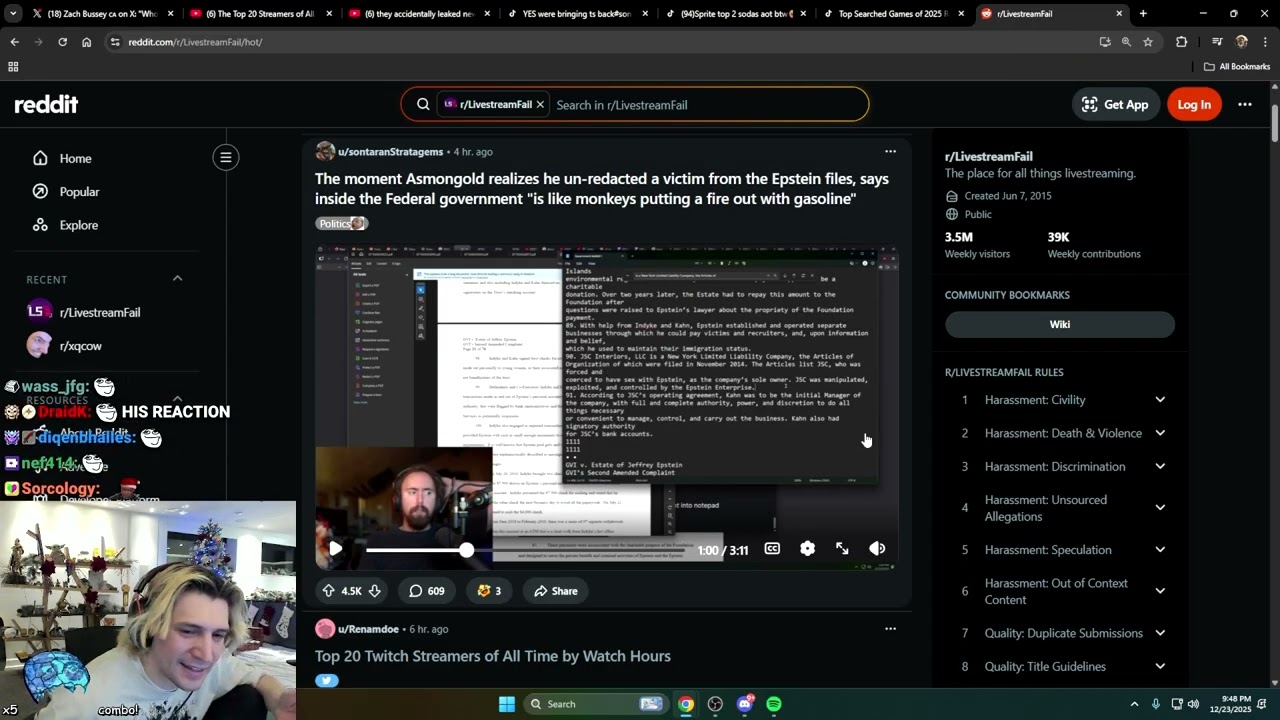Open browser extensions puzzle icon
1280x720 pixels.
coord(1181,42)
